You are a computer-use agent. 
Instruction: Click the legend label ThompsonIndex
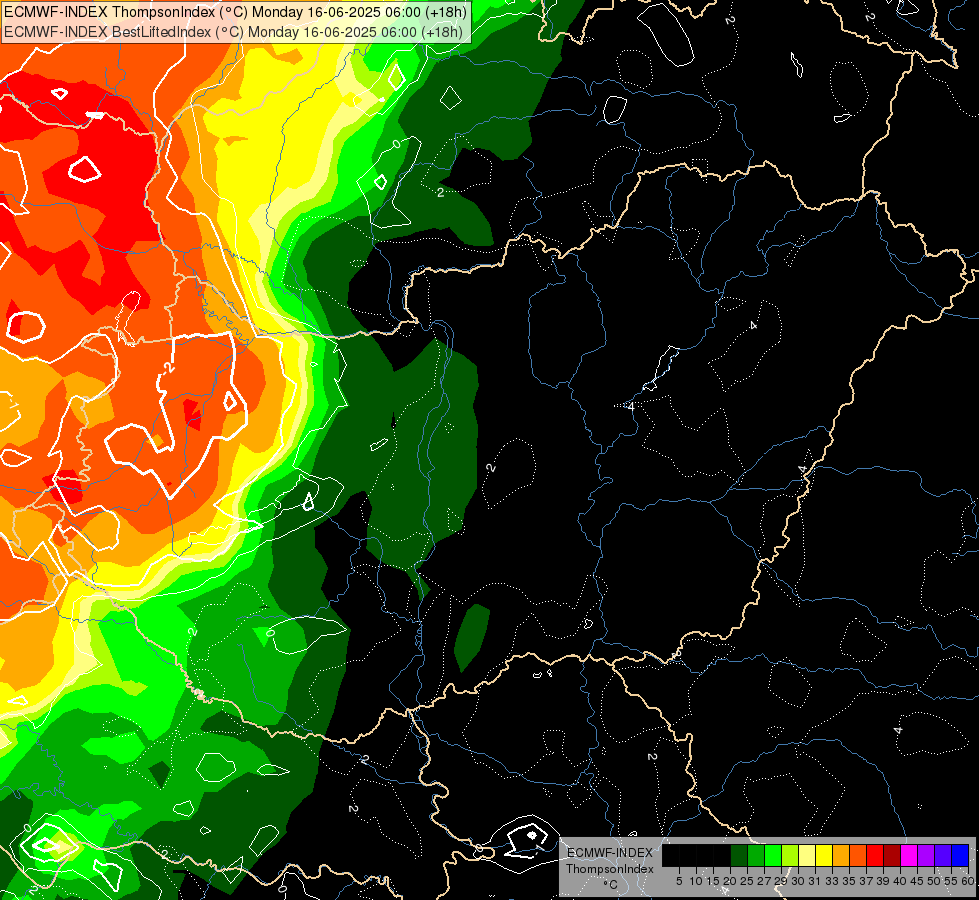pos(610,869)
